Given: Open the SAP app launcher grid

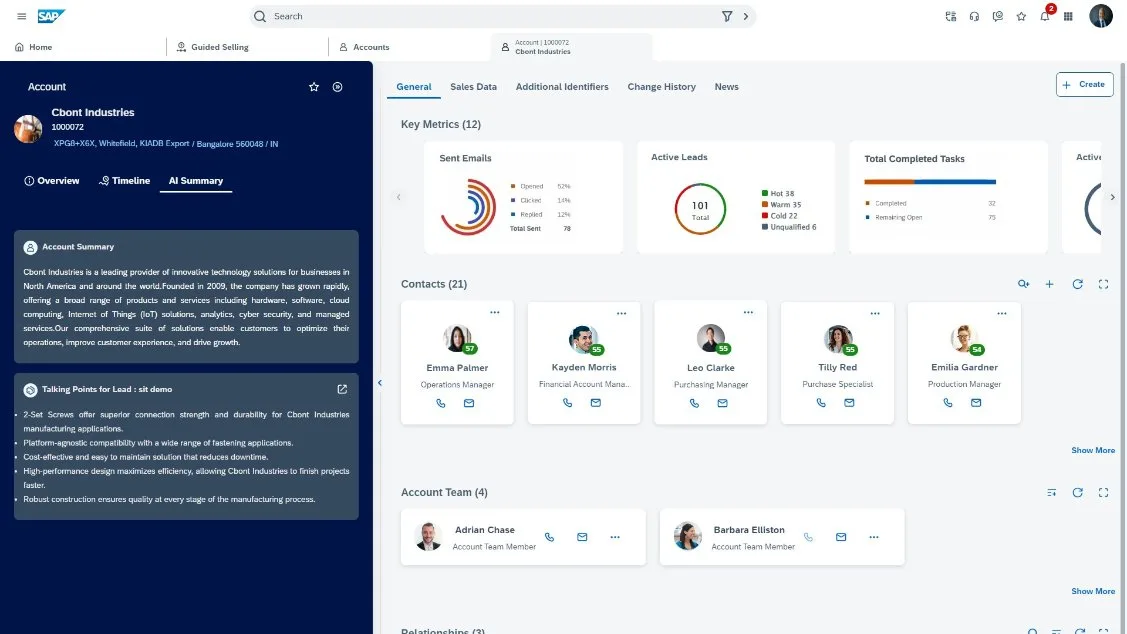Looking at the screenshot, I should (x=1066, y=16).
